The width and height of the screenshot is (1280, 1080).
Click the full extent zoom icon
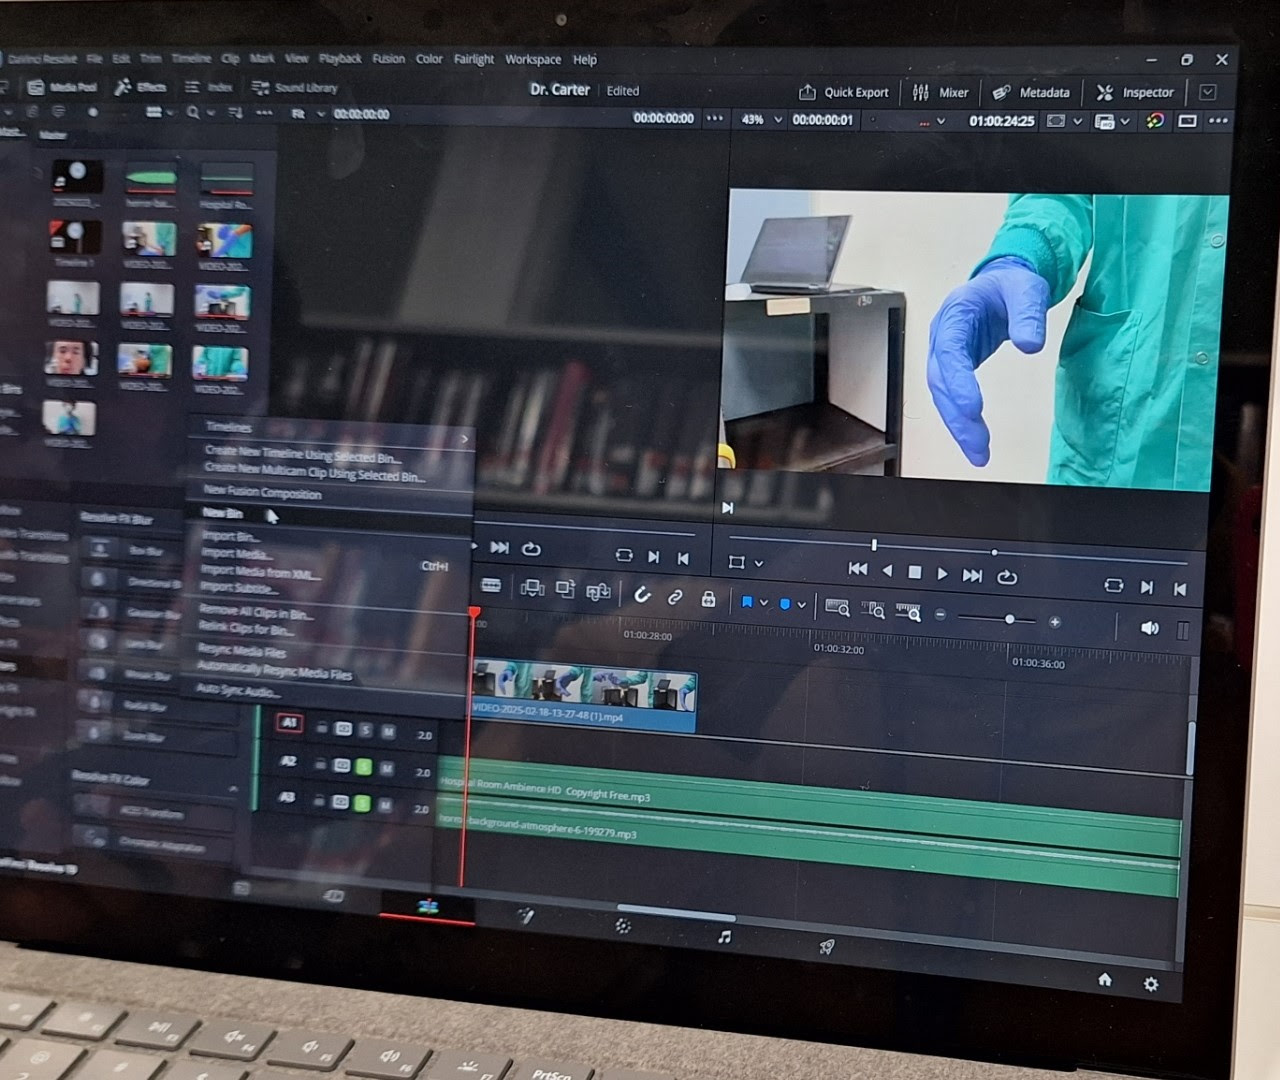coord(837,607)
